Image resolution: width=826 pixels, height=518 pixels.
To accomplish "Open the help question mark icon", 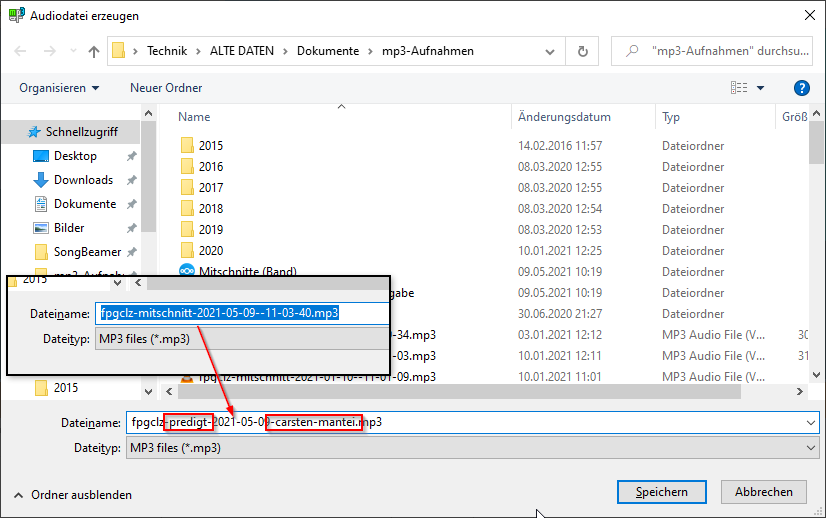I will point(800,88).
